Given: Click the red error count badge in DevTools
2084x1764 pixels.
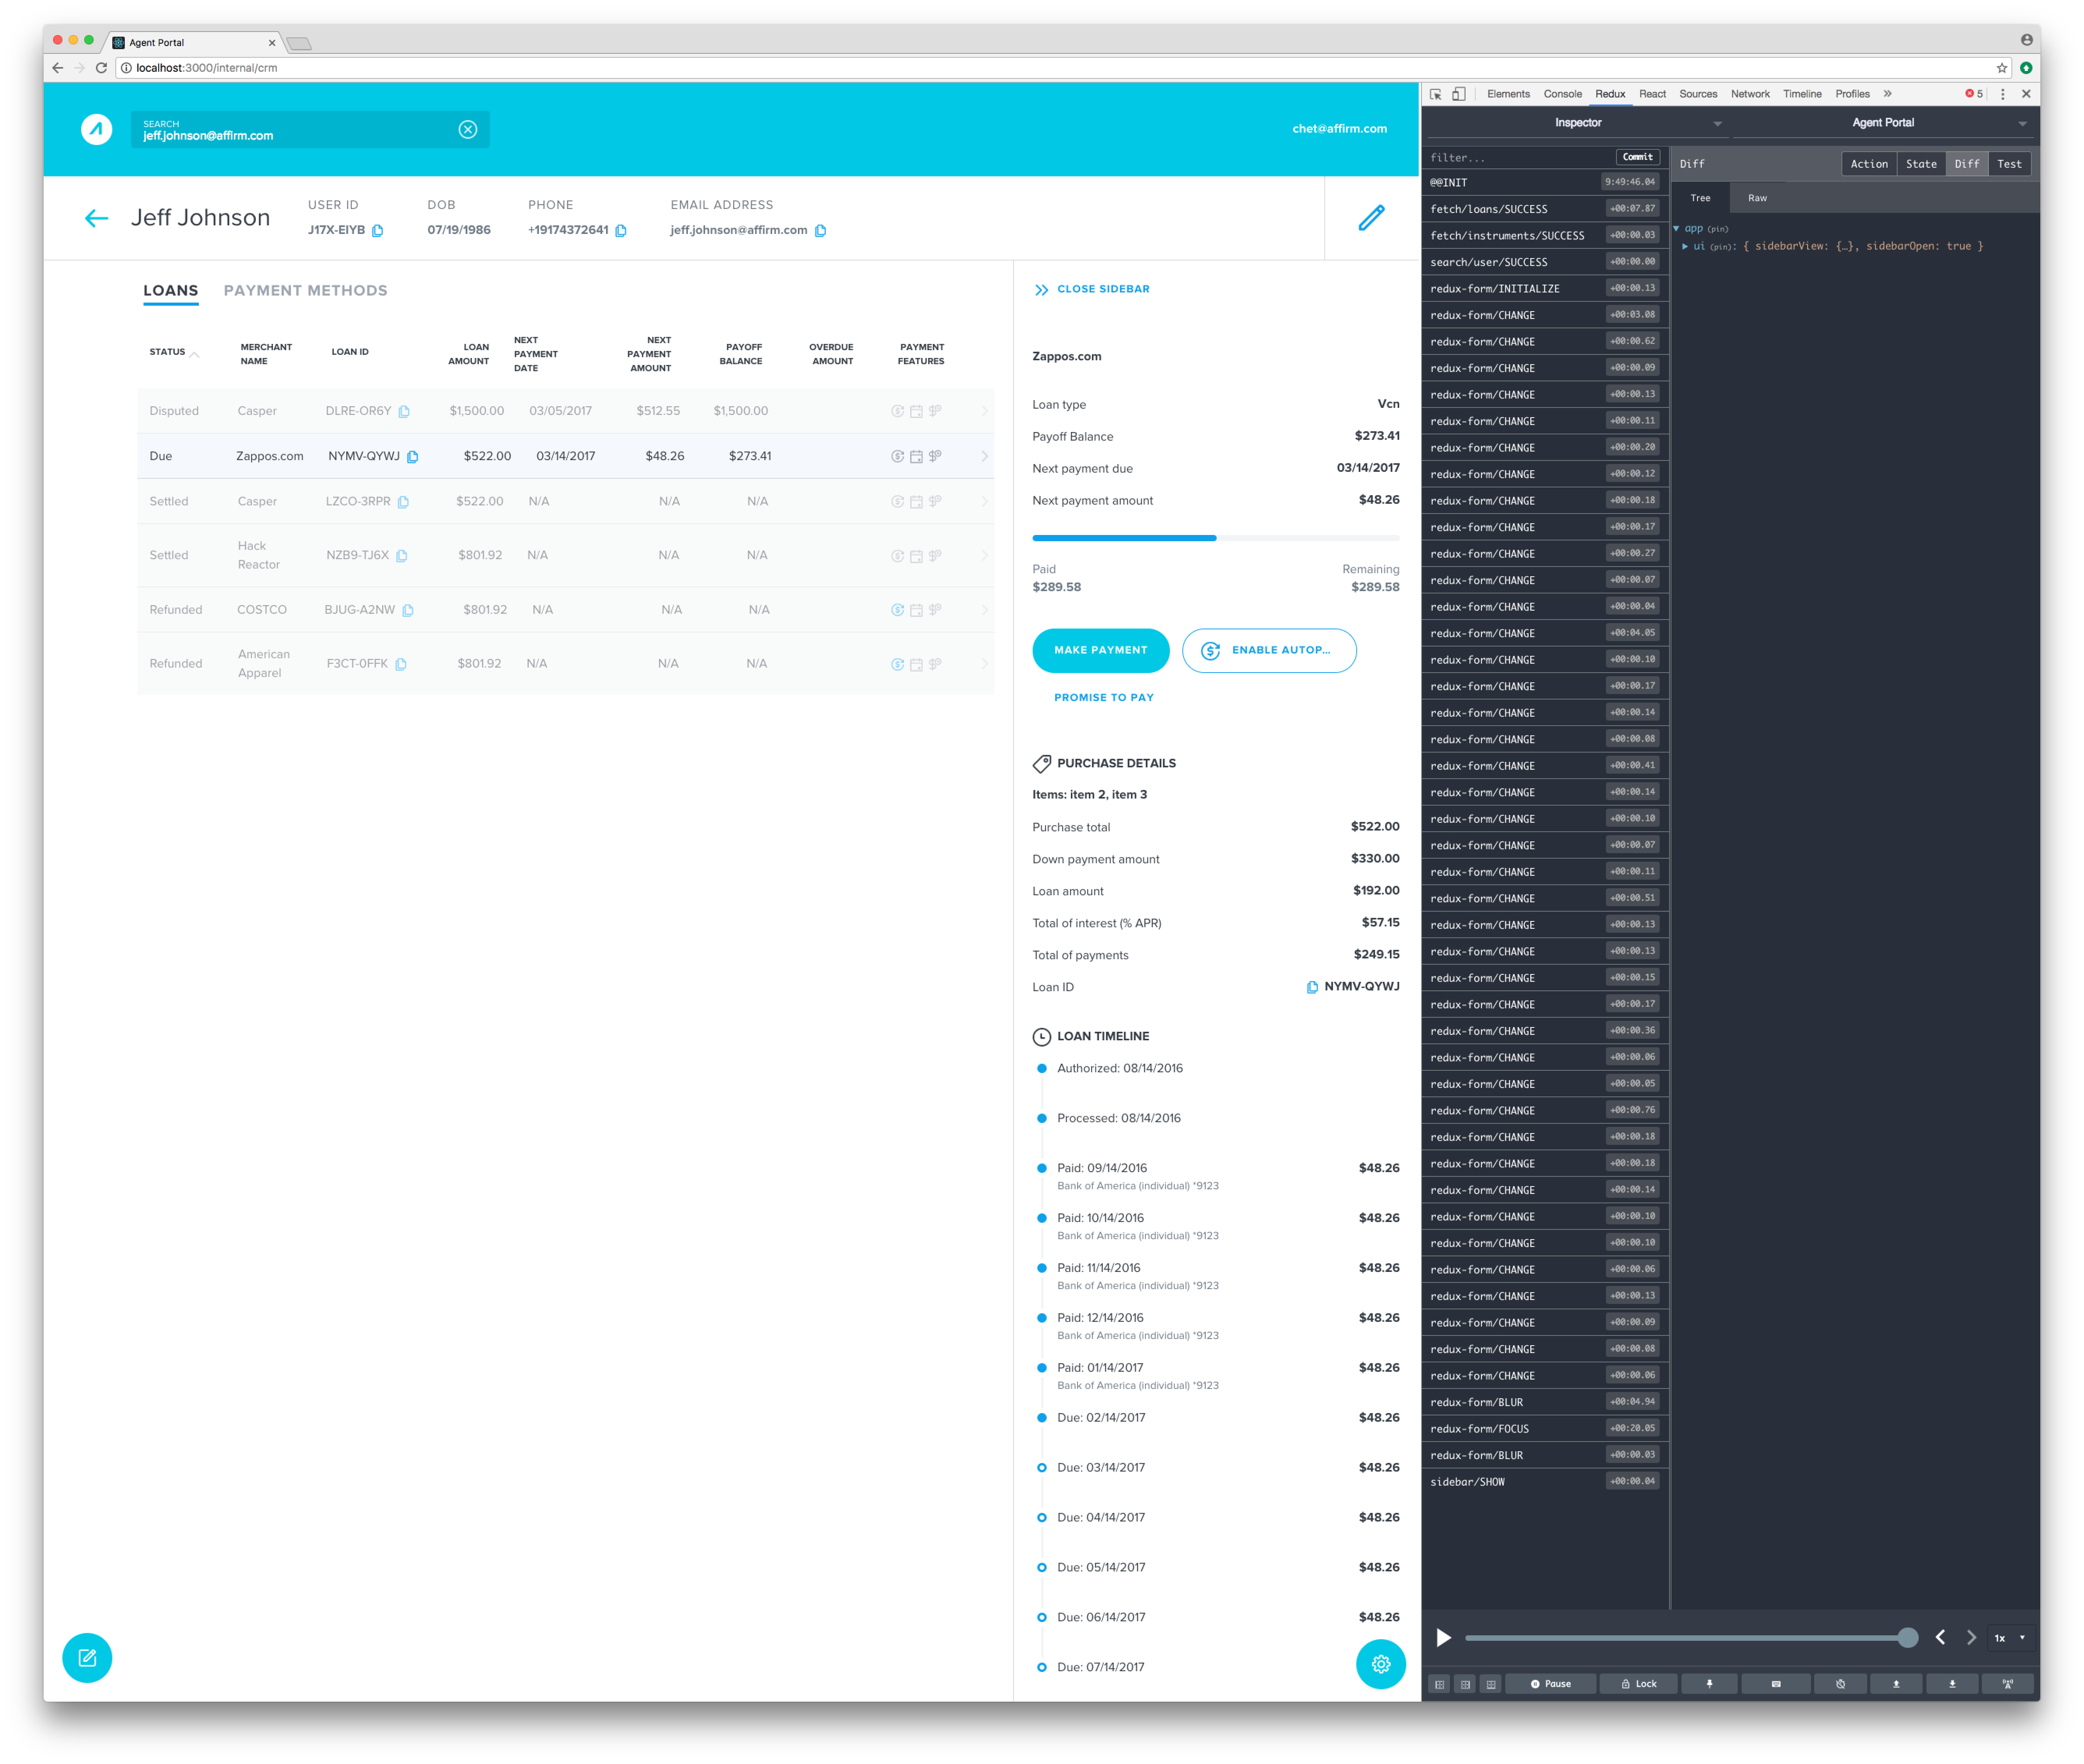Looking at the screenshot, I should click(1974, 94).
